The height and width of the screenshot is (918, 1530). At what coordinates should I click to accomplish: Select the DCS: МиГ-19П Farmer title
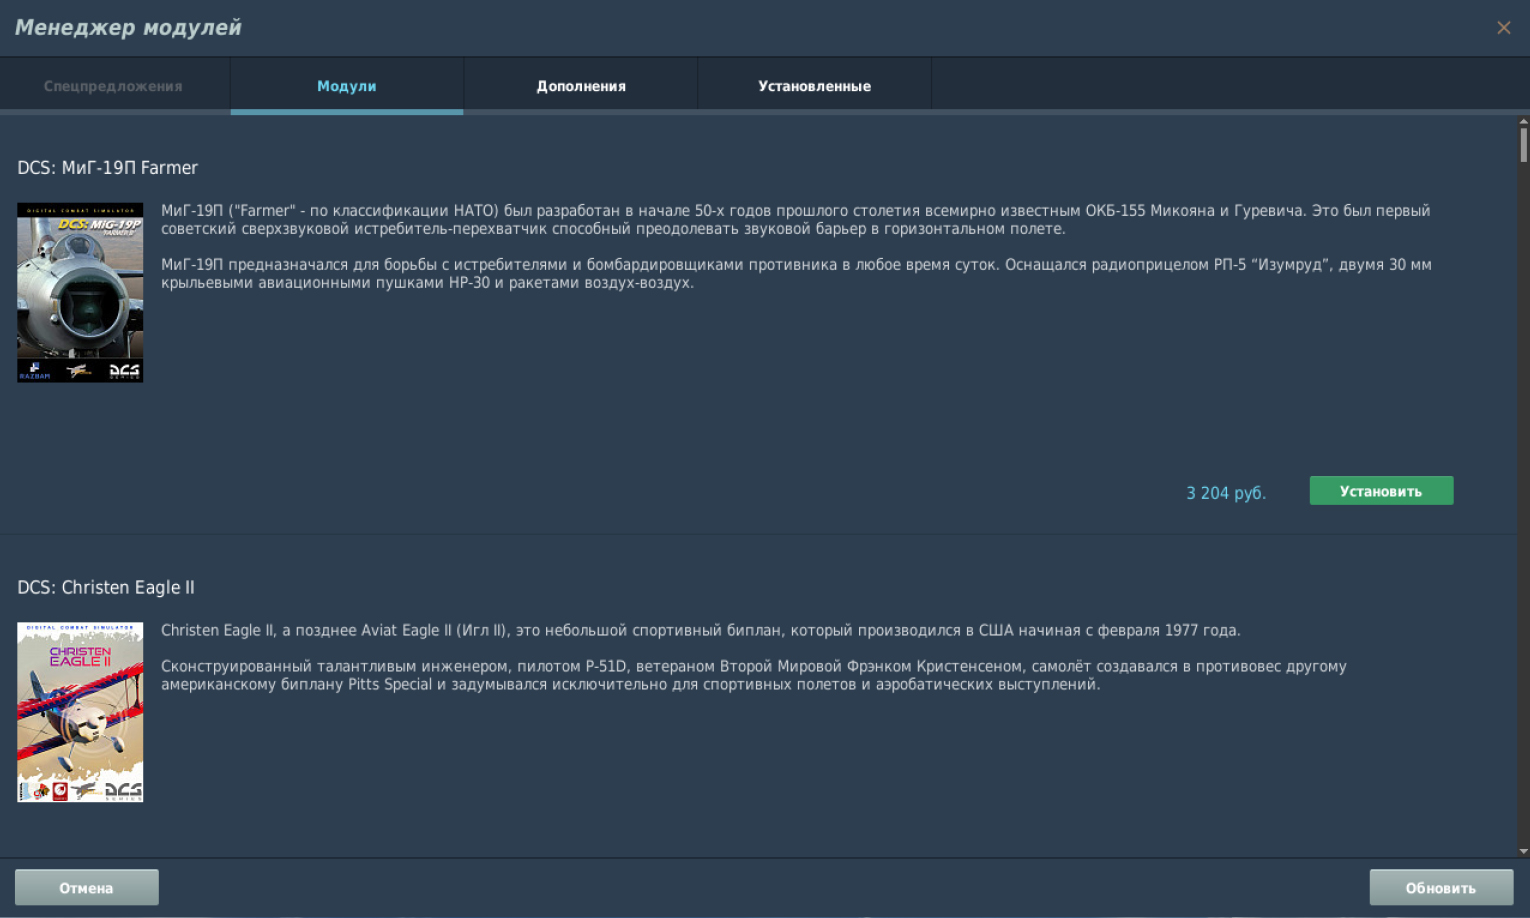point(108,168)
